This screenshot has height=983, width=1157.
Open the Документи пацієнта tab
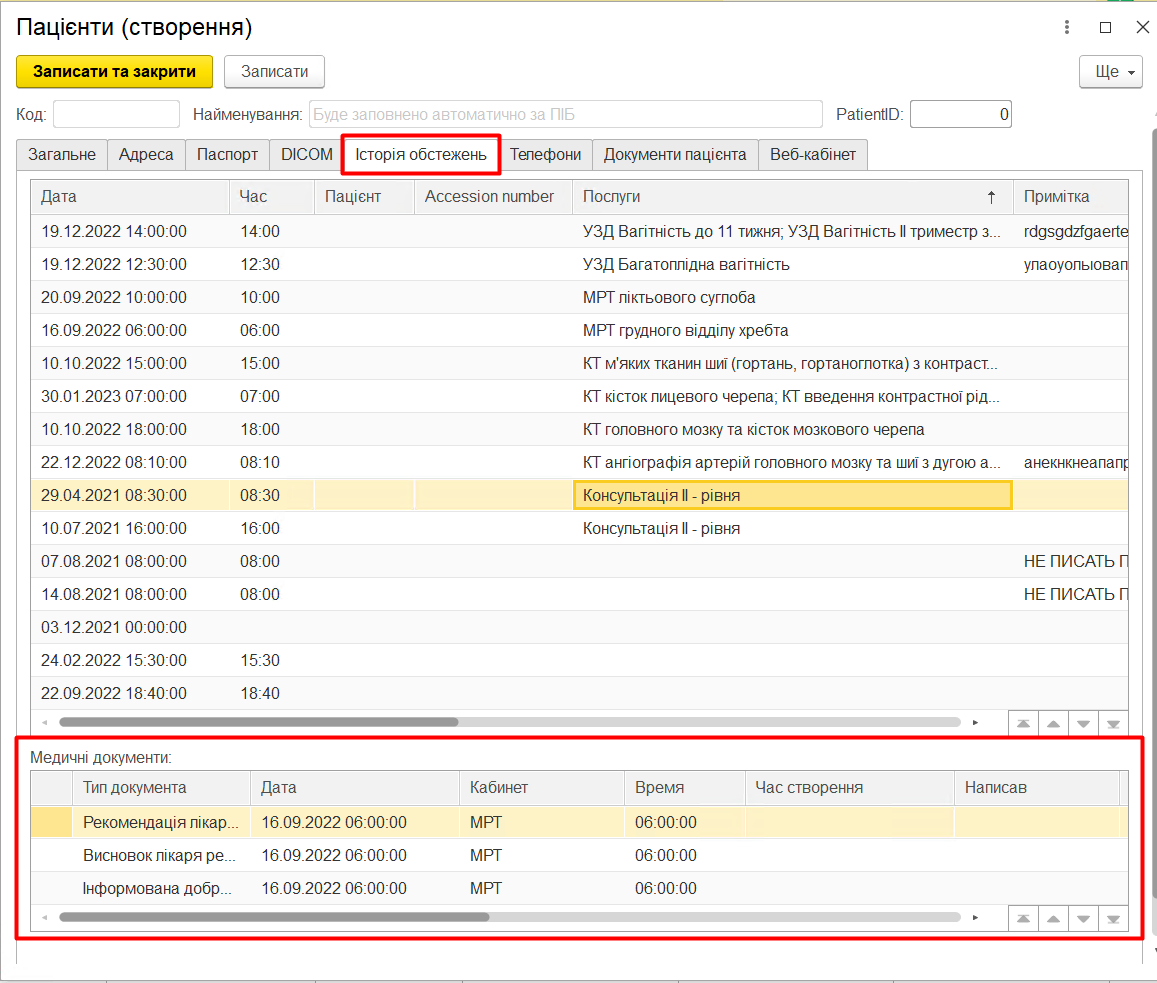point(674,155)
